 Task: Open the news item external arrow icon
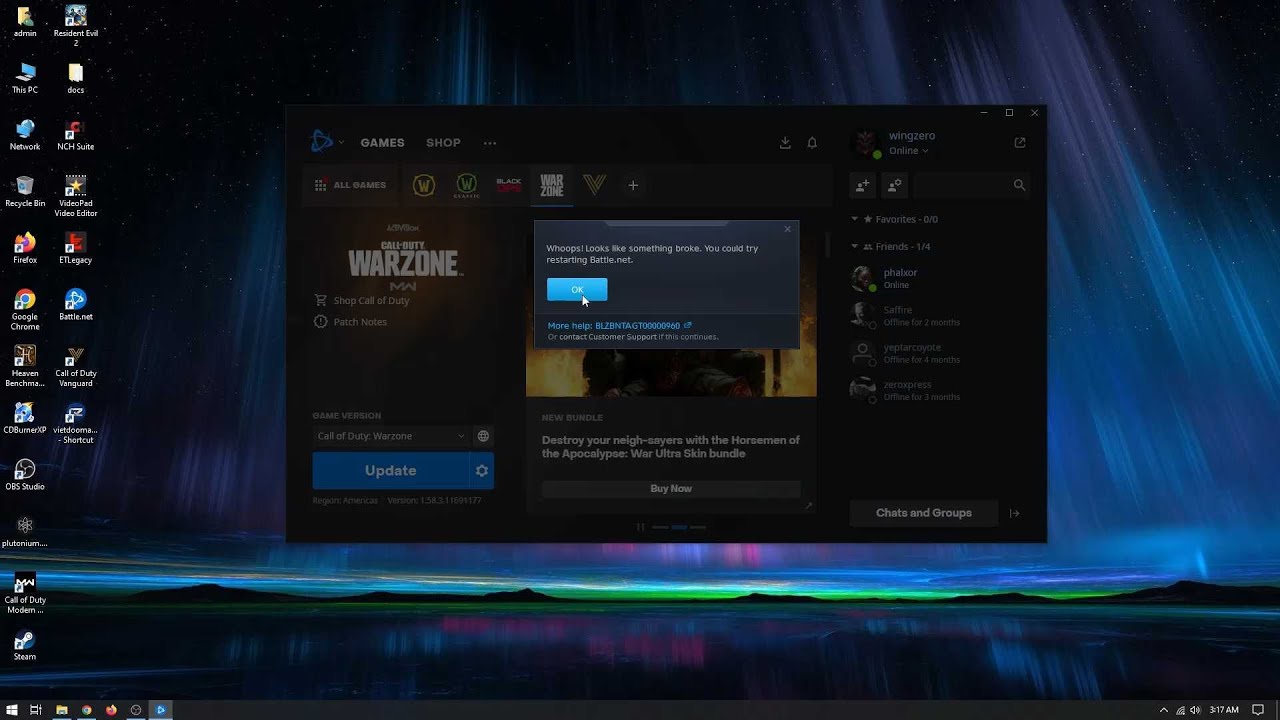808,506
